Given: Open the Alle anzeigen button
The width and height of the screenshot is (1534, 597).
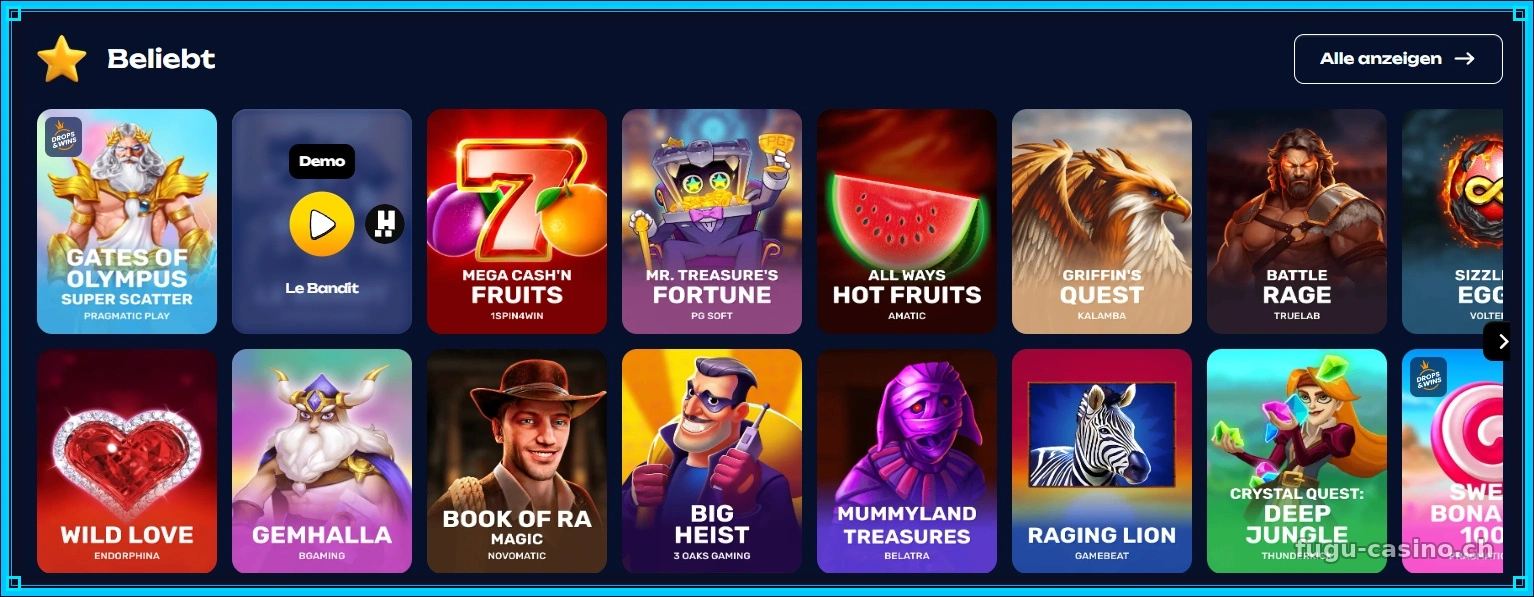Looking at the screenshot, I should (1398, 59).
